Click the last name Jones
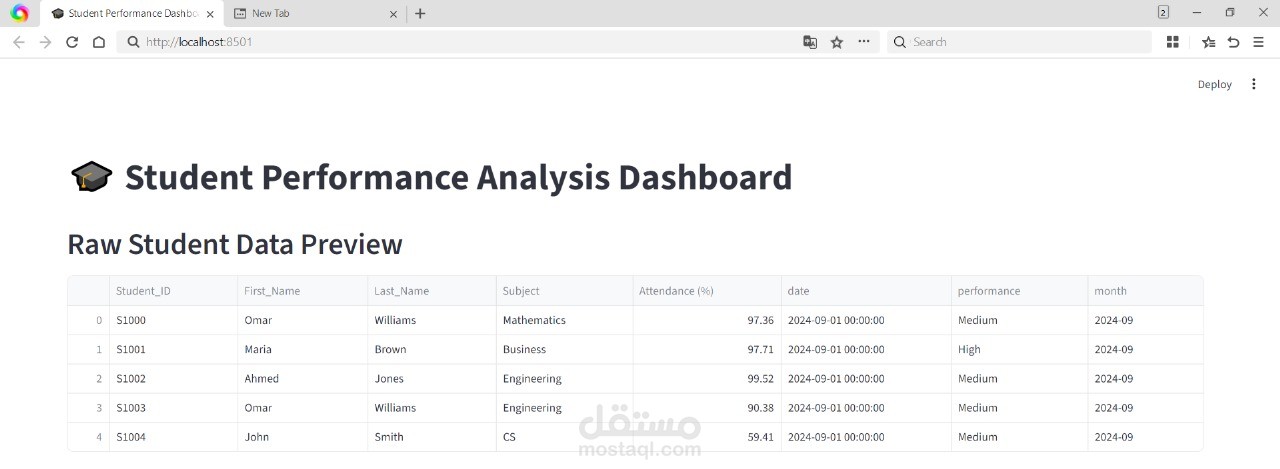1280x469 pixels. tap(432, 378)
